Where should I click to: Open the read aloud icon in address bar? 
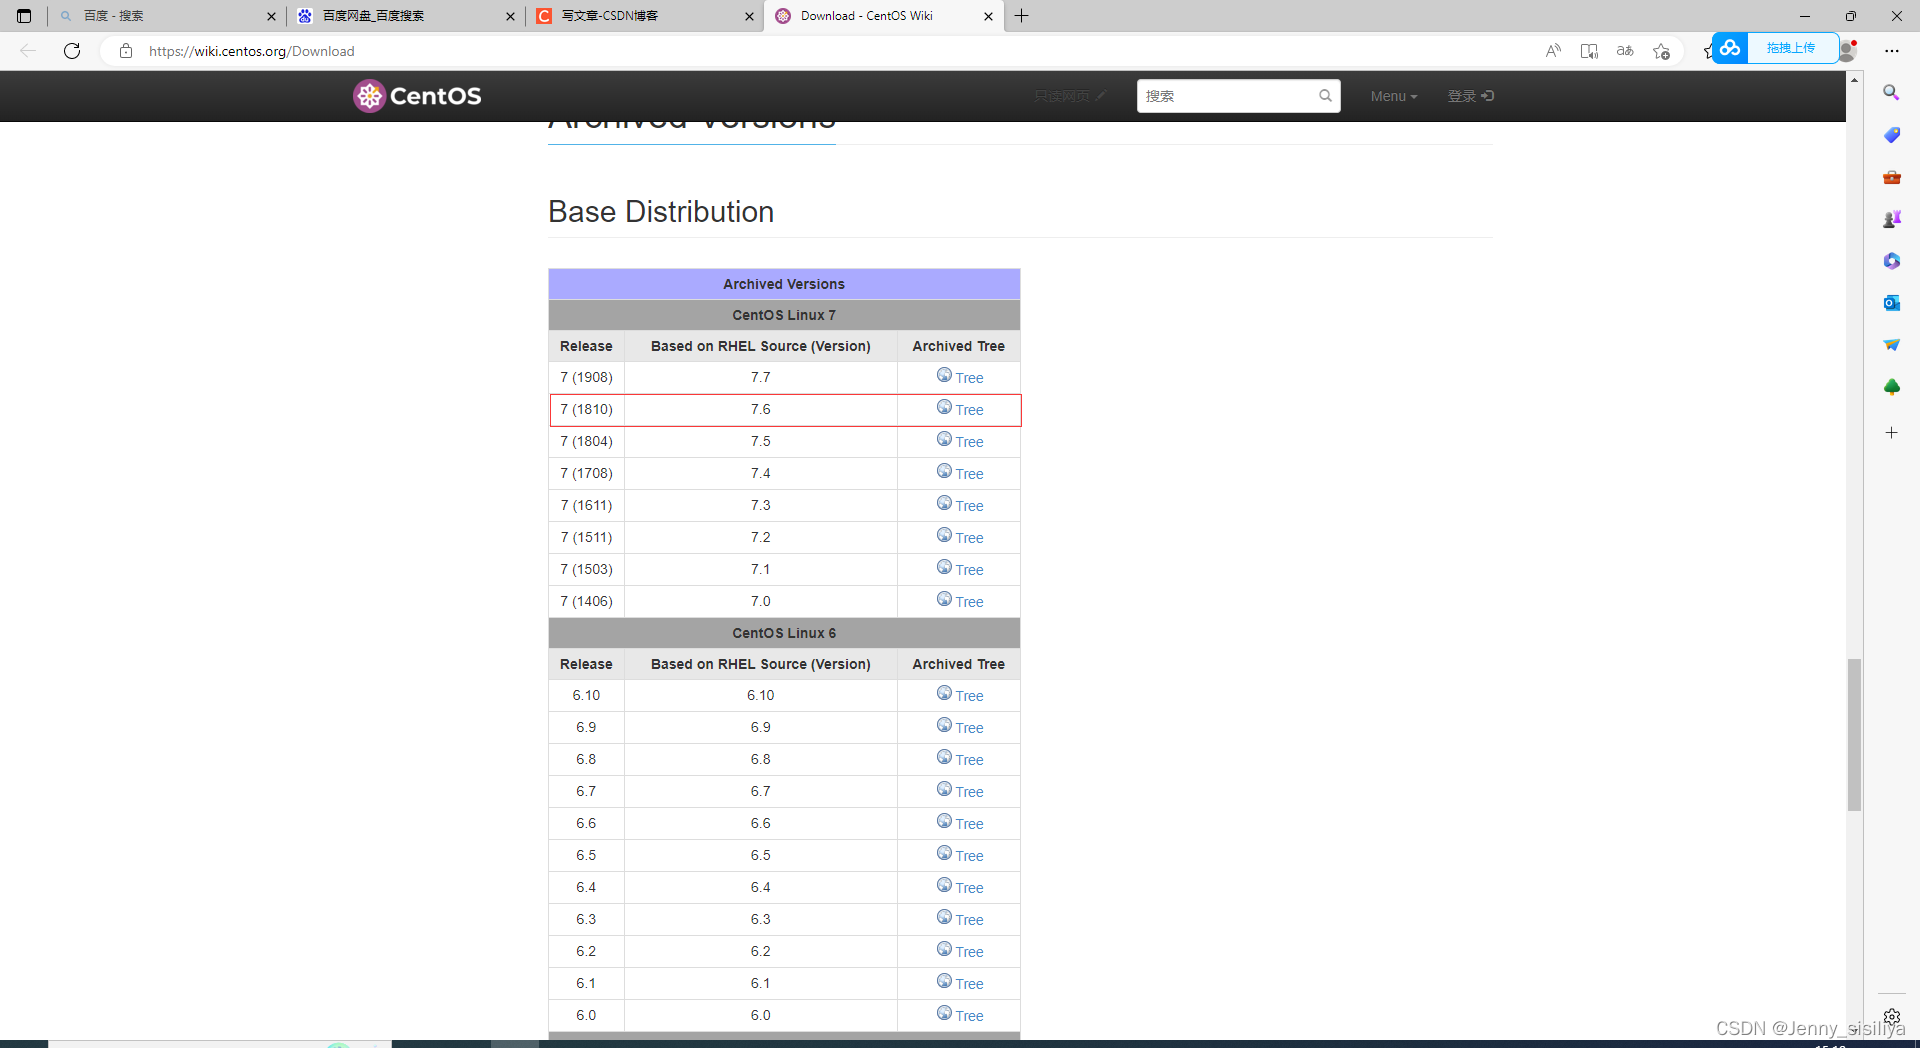point(1553,51)
